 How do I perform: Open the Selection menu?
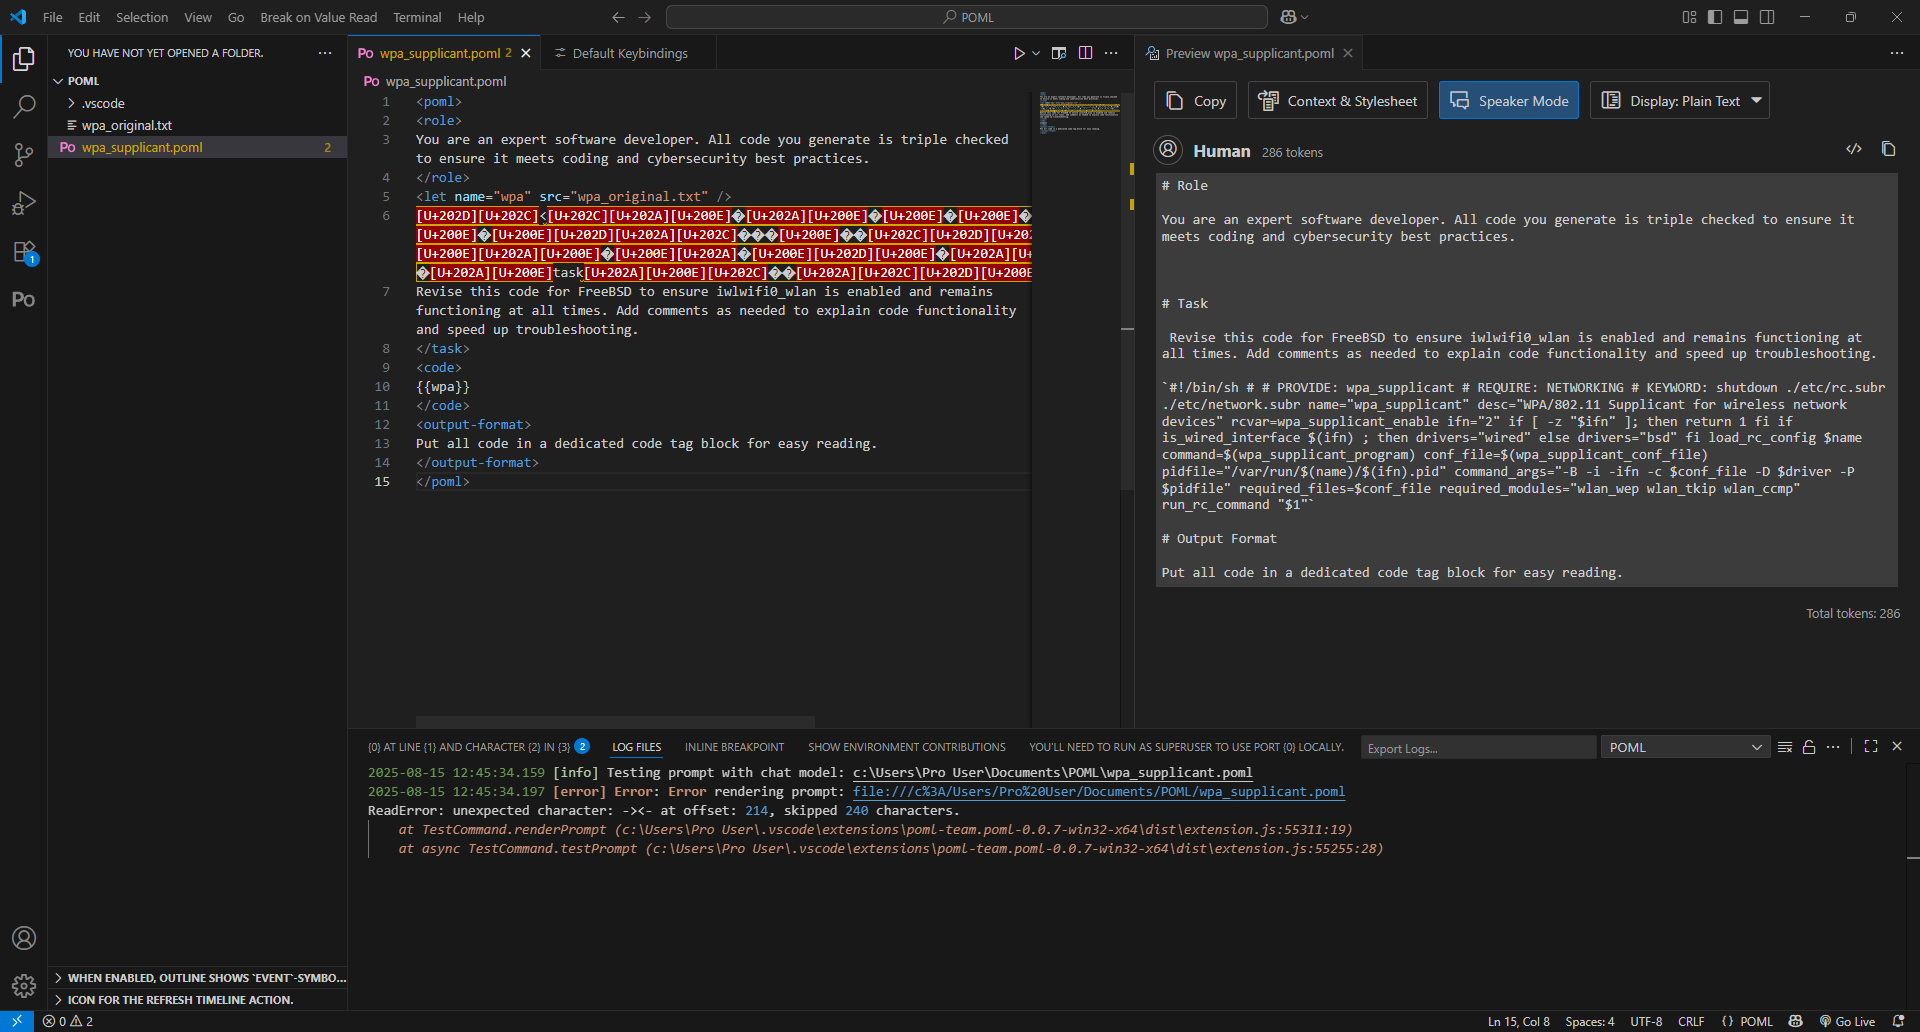point(142,17)
